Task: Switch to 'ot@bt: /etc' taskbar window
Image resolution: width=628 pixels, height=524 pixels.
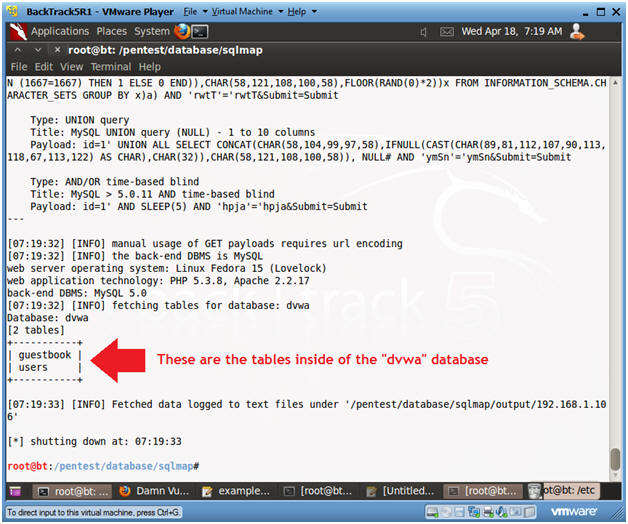Action: tap(570, 490)
